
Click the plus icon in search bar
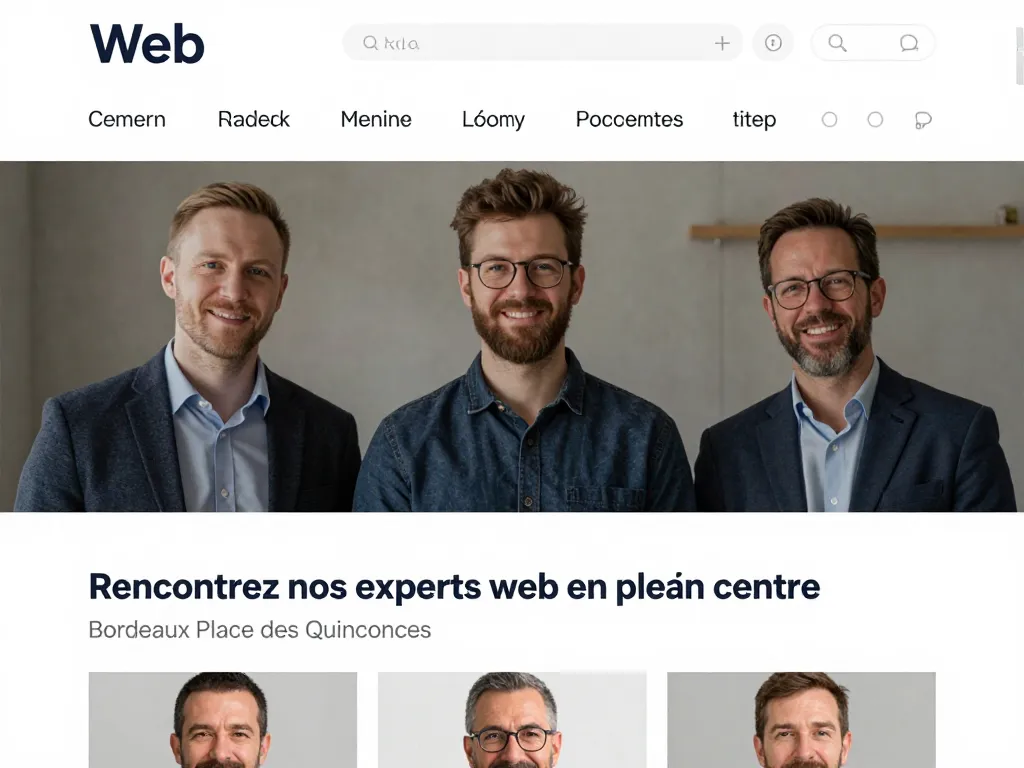[722, 43]
